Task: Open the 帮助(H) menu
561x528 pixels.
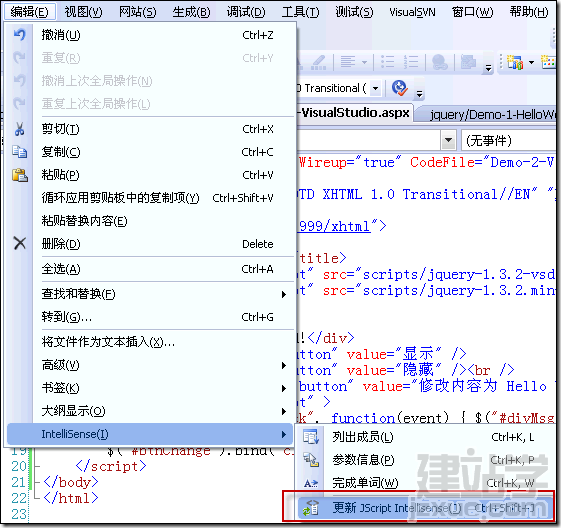Action: coord(528,12)
